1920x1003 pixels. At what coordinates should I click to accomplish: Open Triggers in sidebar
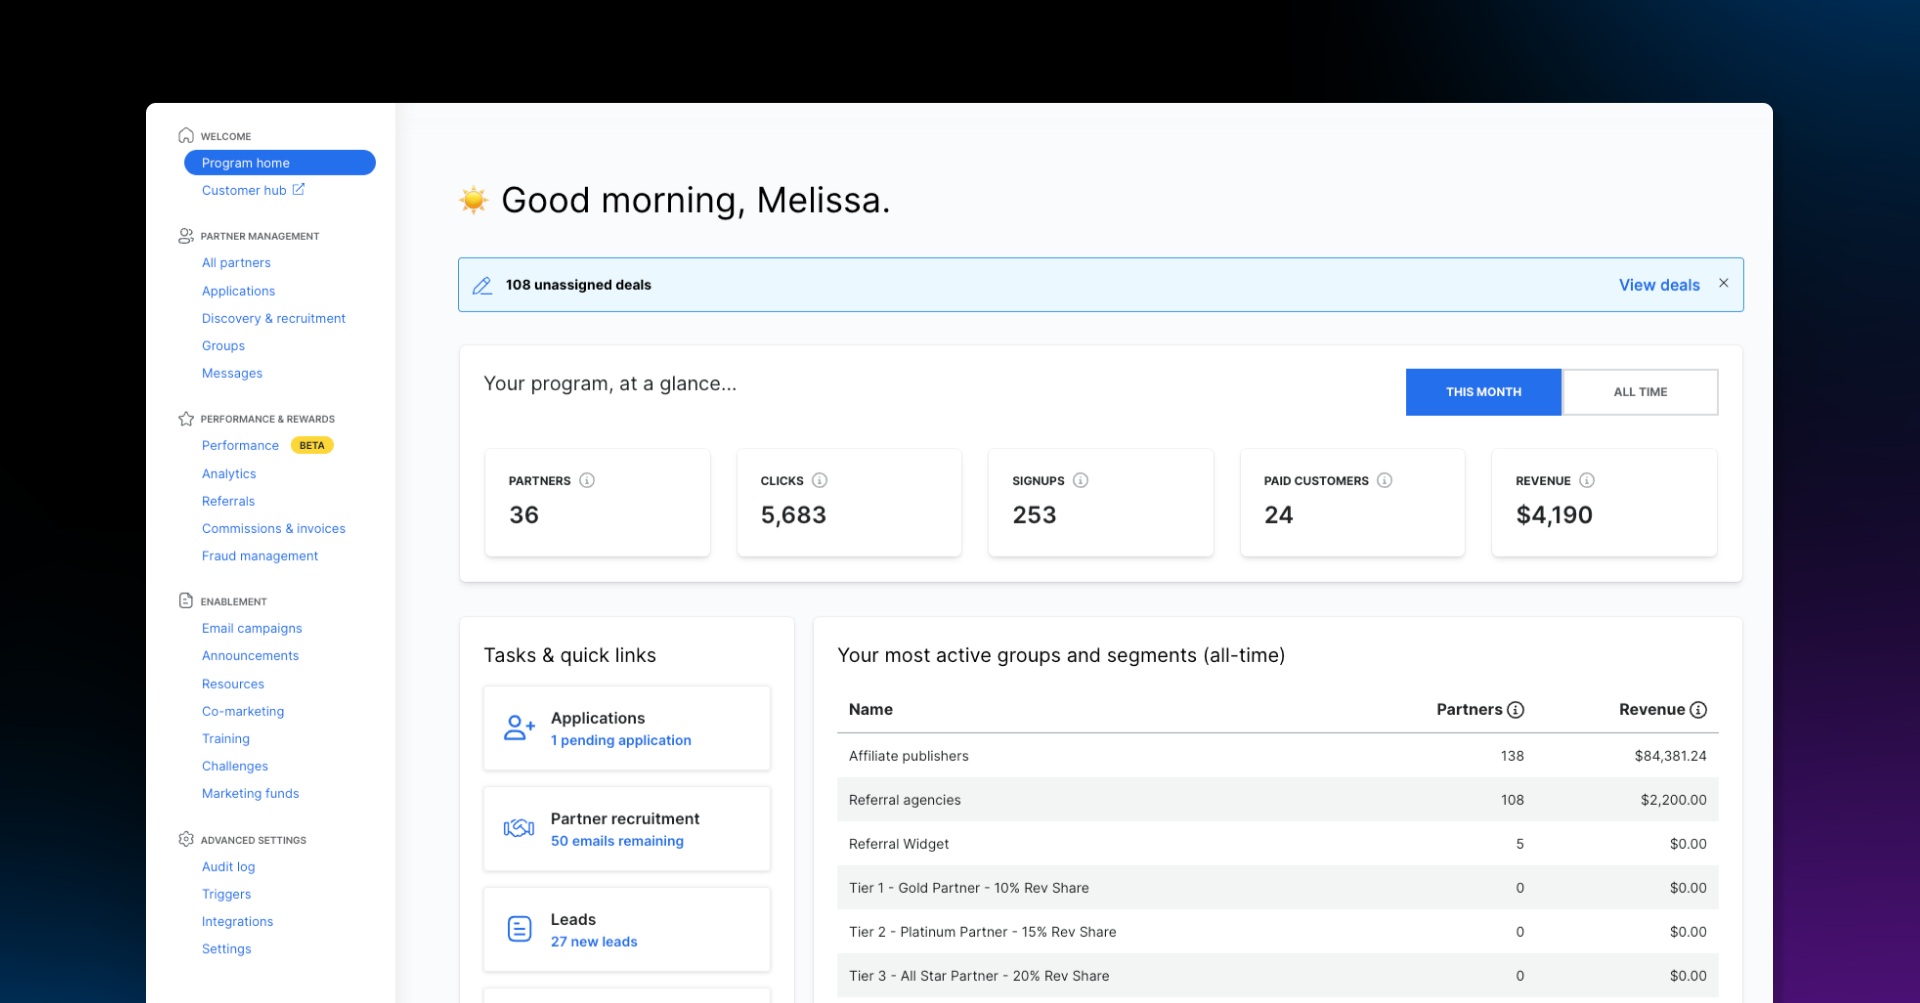226,894
